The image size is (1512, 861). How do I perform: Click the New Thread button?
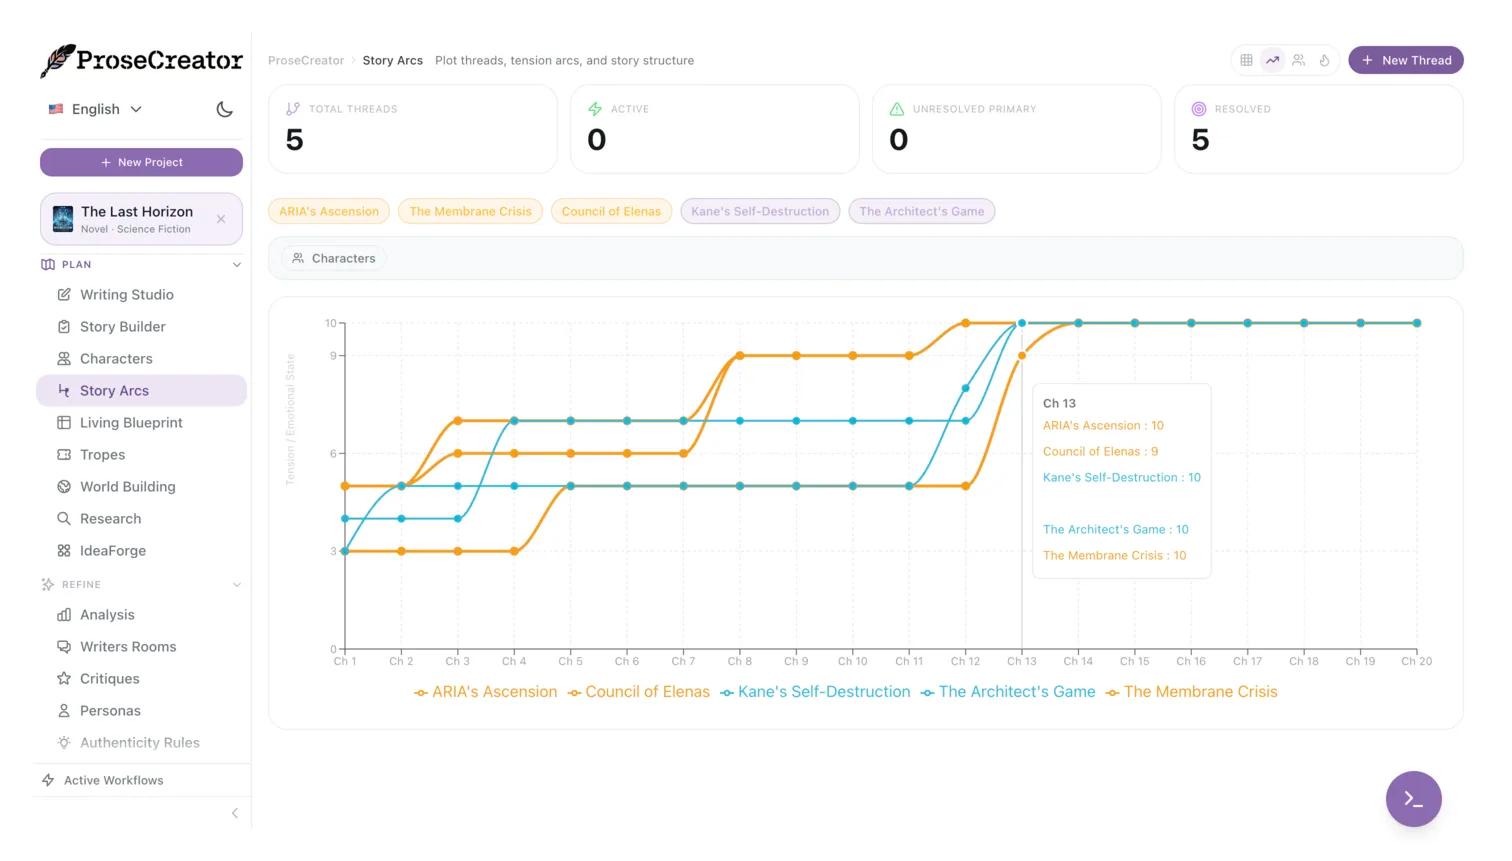click(1405, 60)
